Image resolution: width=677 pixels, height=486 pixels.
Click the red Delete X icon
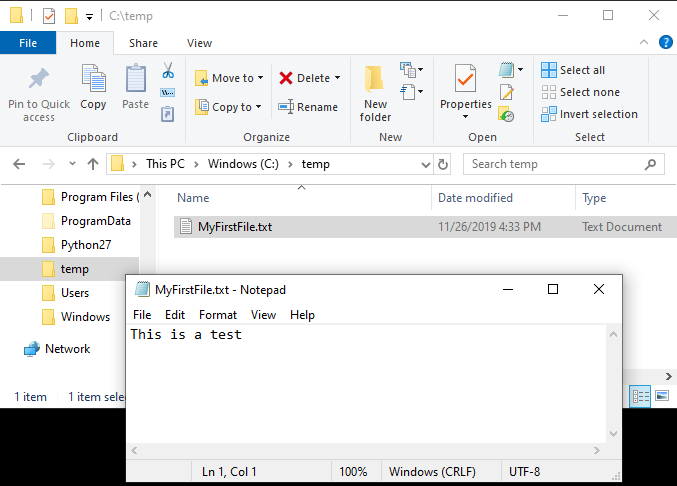point(286,78)
